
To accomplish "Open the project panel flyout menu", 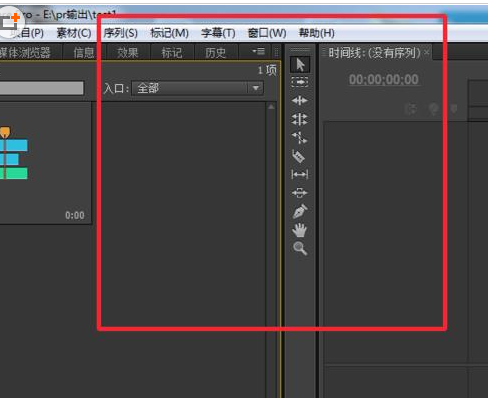I will point(258,51).
